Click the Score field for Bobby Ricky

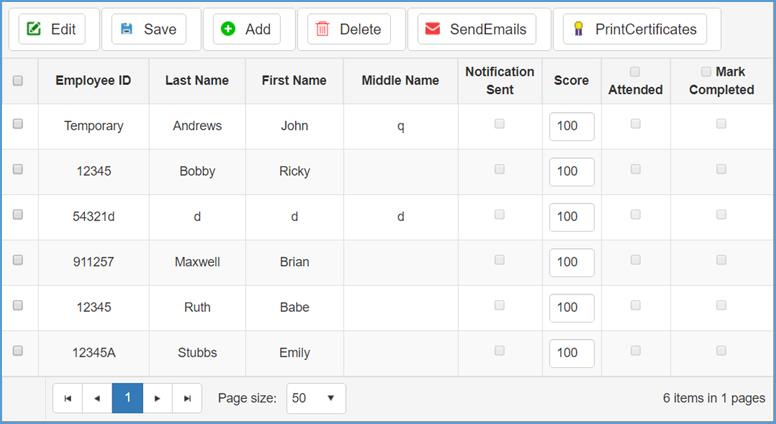click(x=571, y=171)
